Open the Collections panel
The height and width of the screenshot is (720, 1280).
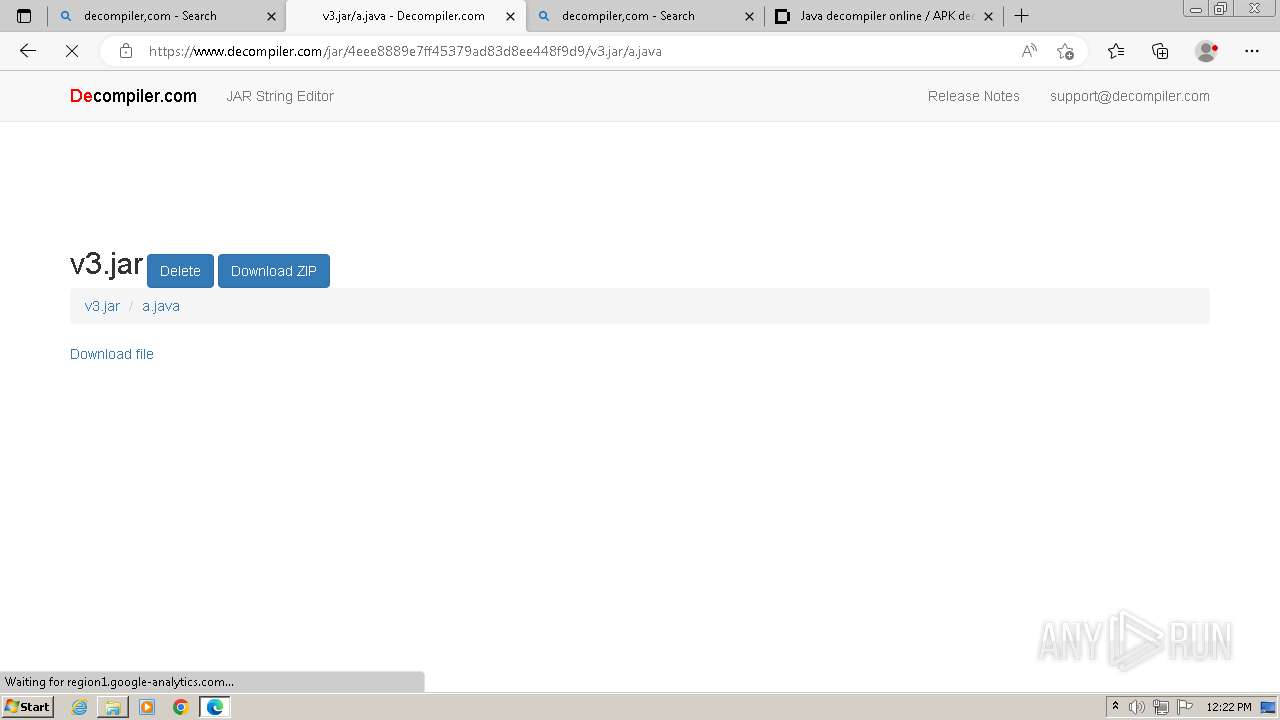coord(1160,51)
